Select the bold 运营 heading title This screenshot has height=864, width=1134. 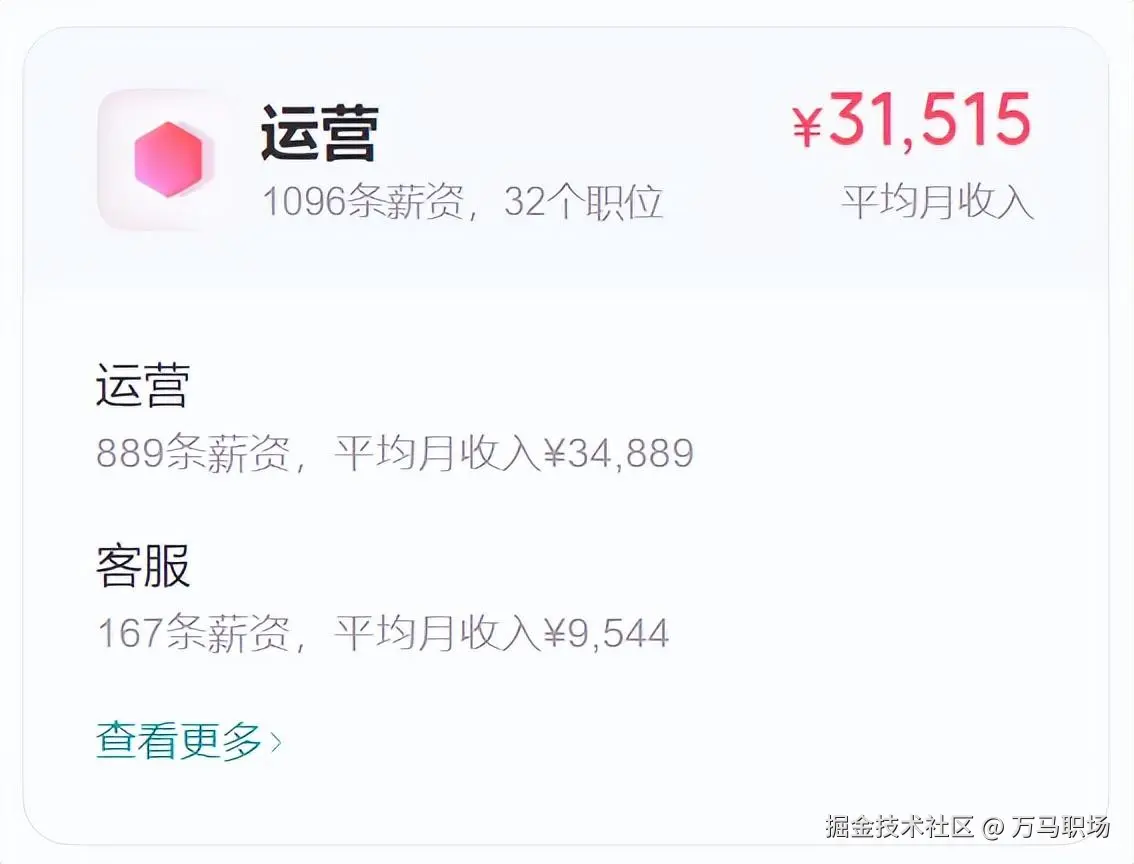pyautogui.click(x=318, y=135)
